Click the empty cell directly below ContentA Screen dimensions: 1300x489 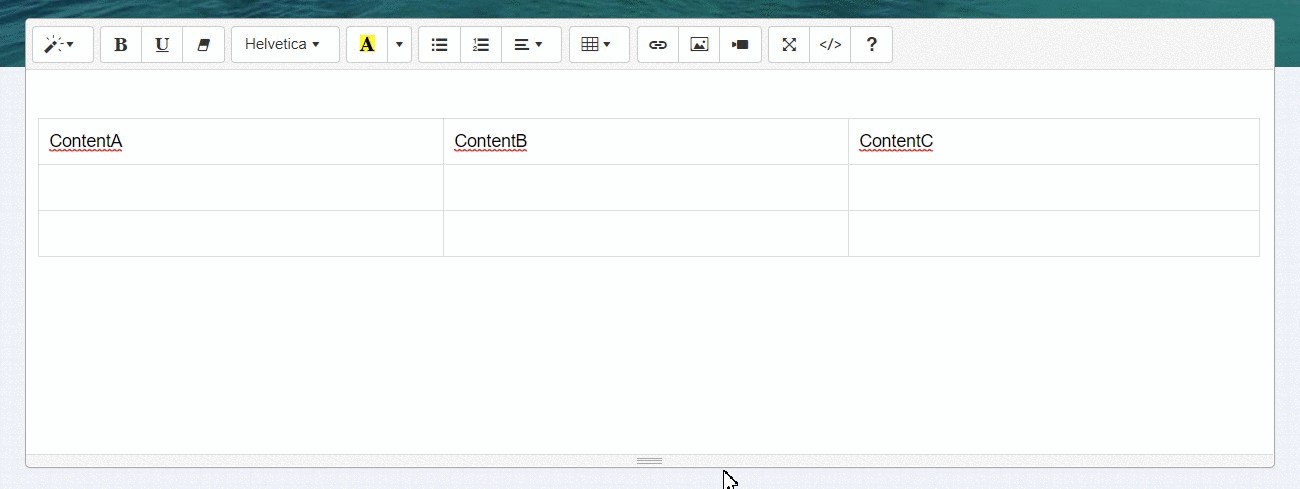click(241, 188)
